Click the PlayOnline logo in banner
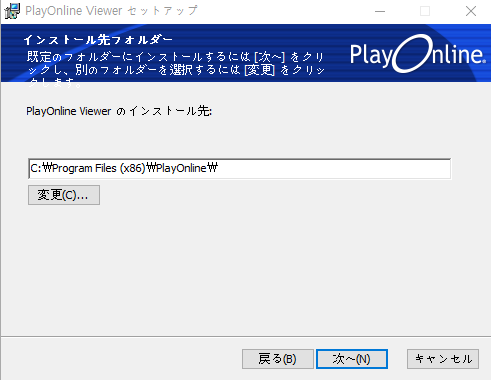 [x=418, y=54]
